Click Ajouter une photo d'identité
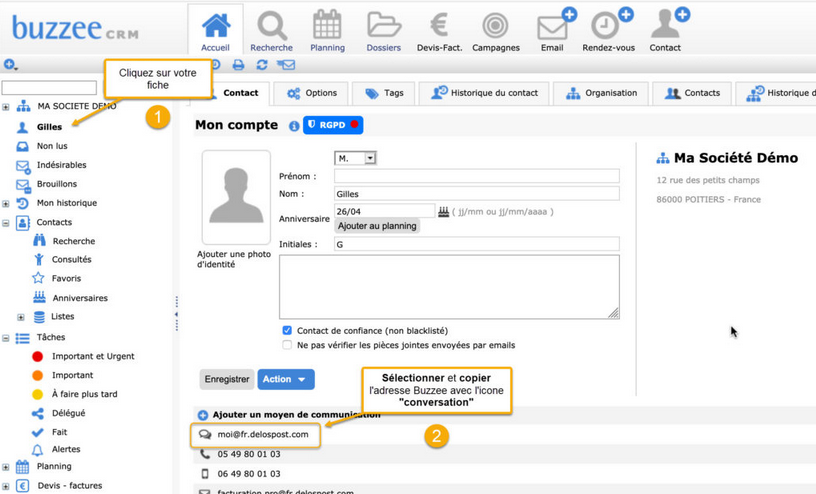This screenshot has width=816, height=494. 234,259
